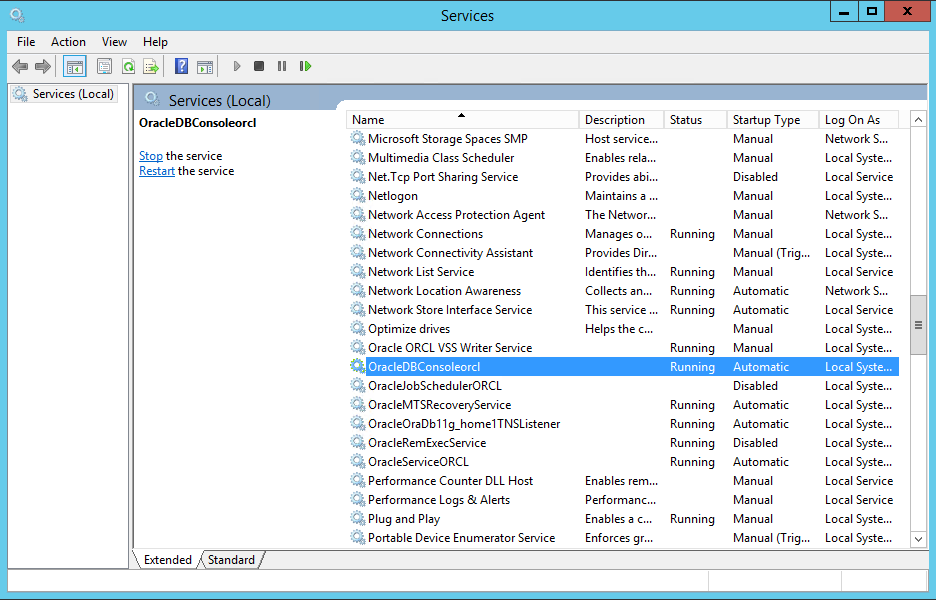Image resolution: width=936 pixels, height=600 pixels.
Task: Click gear icon beside OracleDBConsoleorcl row
Action: click(358, 366)
